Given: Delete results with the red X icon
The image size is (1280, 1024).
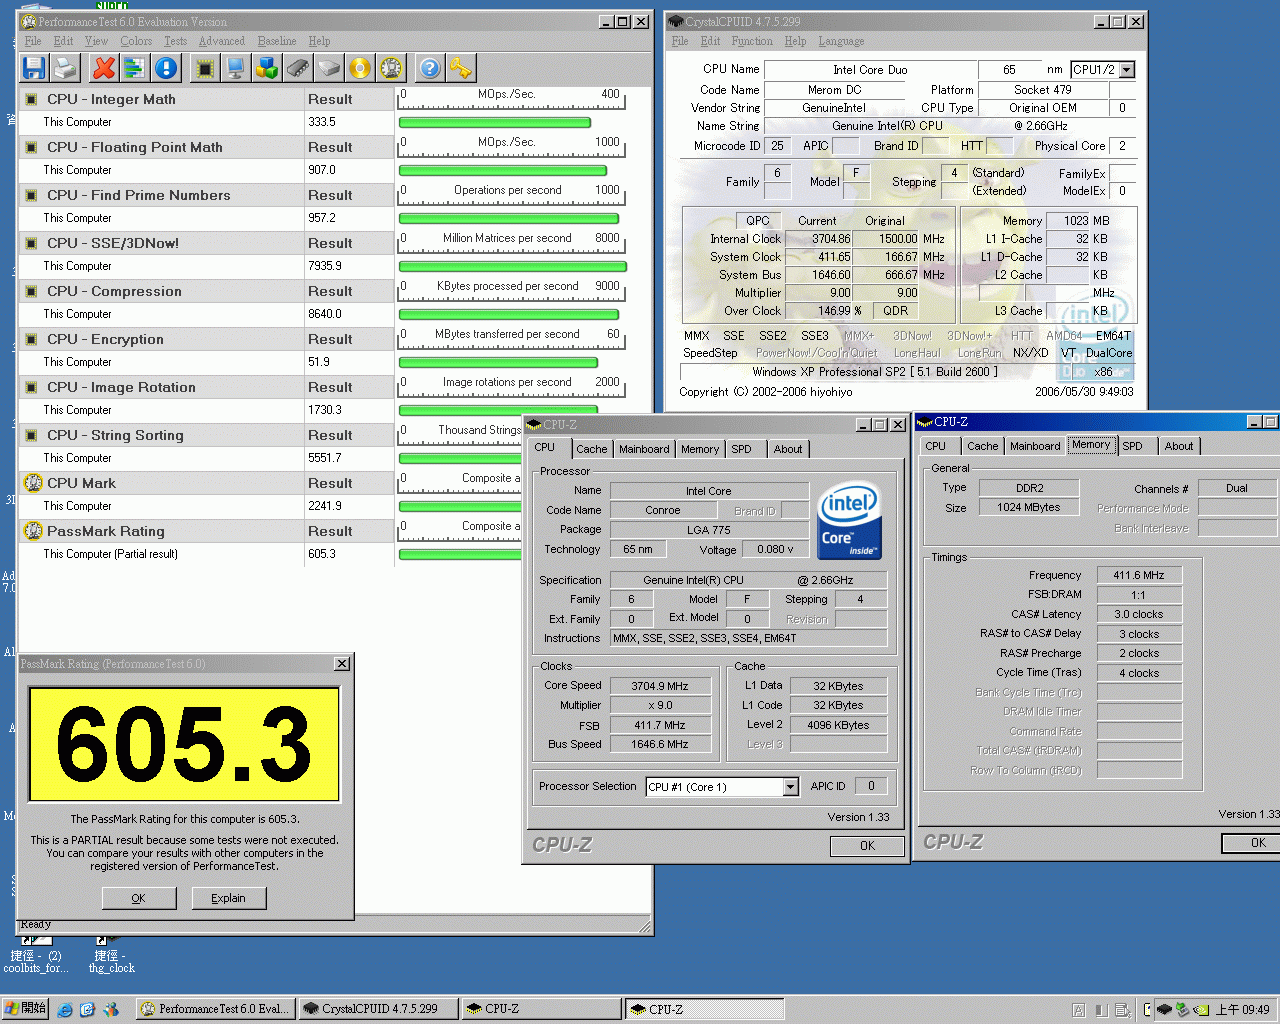Looking at the screenshot, I should coord(101,67).
